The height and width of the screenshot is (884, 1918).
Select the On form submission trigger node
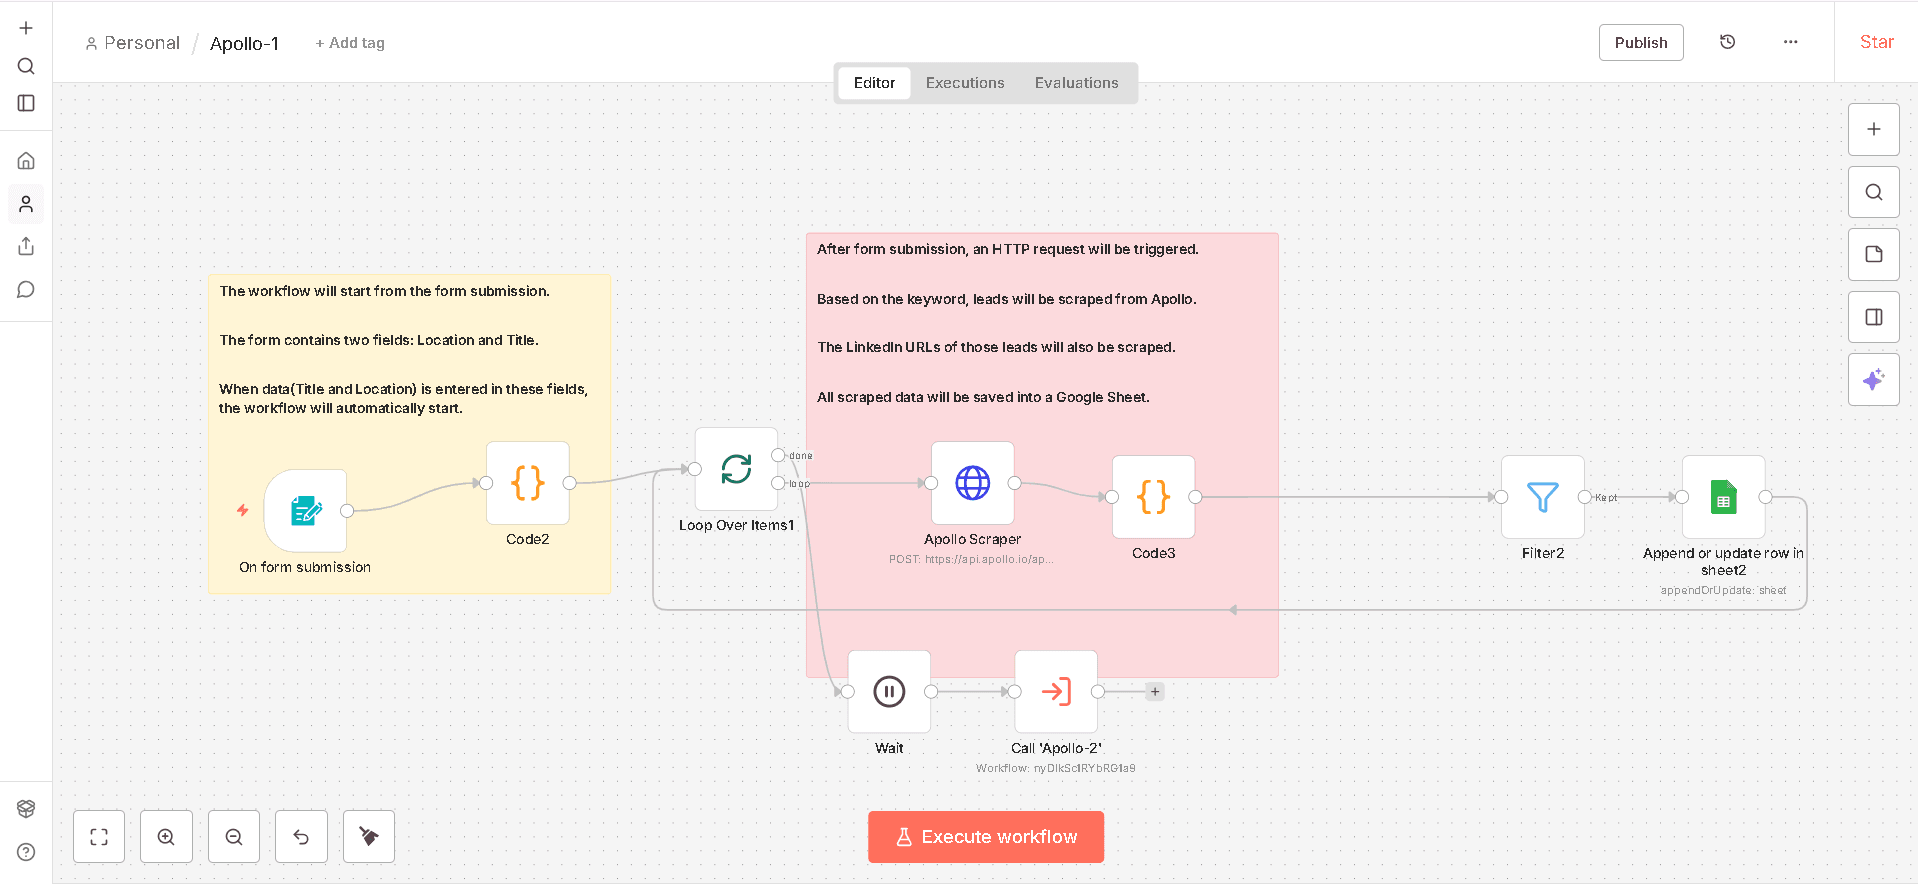coord(305,511)
